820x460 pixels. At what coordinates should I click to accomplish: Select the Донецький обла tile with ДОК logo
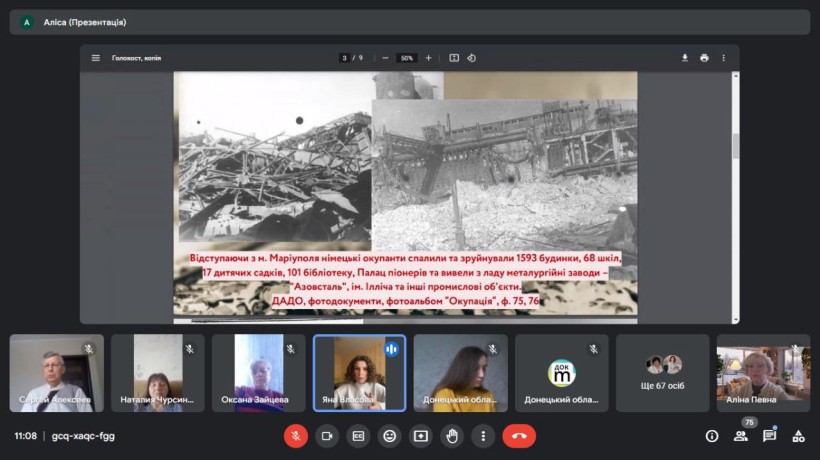pyautogui.click(x=562, y=373)
